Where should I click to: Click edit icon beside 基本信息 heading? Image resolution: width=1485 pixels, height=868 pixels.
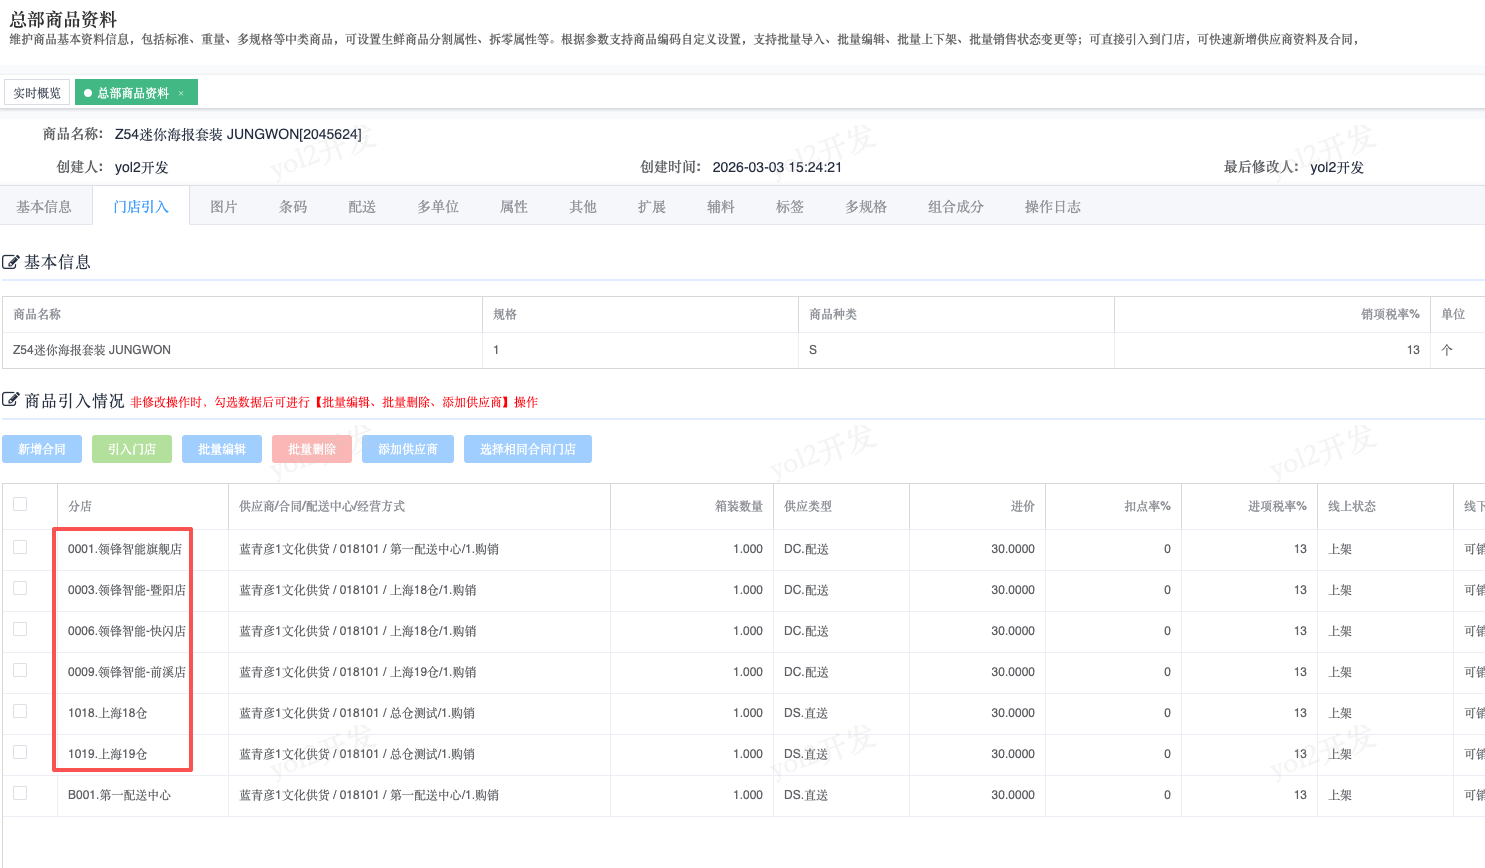pos(11,262)
